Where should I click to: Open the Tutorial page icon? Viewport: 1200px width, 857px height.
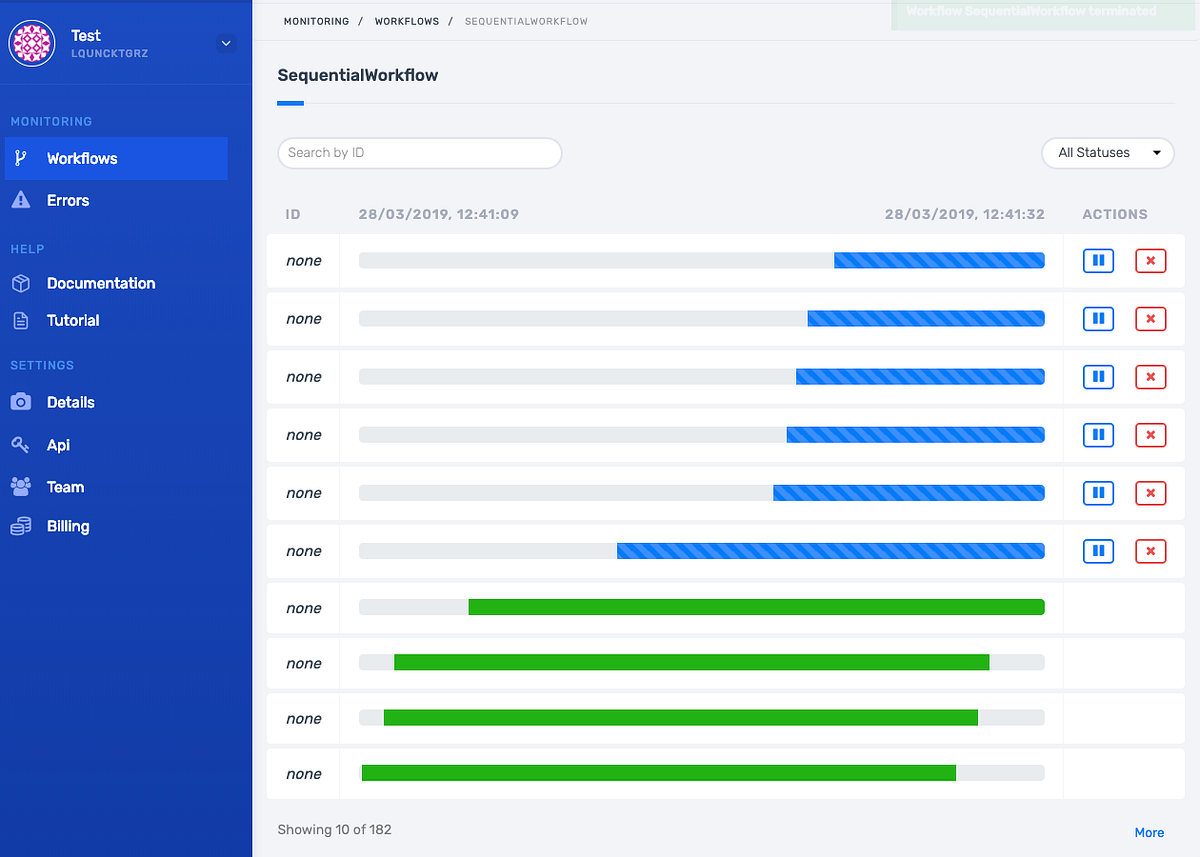click(x=20, y=320)
